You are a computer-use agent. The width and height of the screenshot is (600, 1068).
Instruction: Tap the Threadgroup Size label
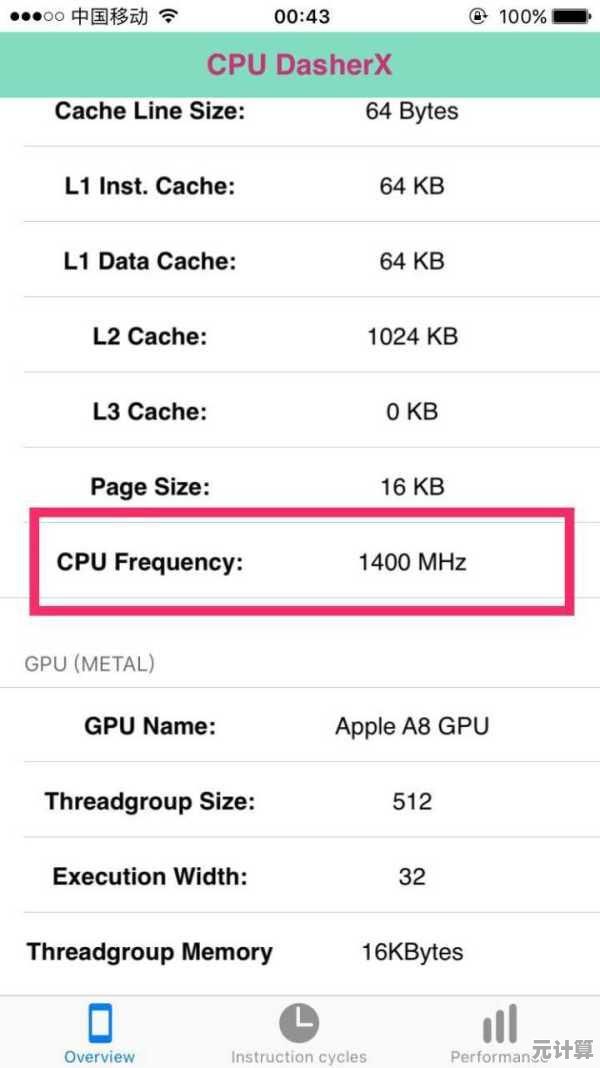[150, 801]
